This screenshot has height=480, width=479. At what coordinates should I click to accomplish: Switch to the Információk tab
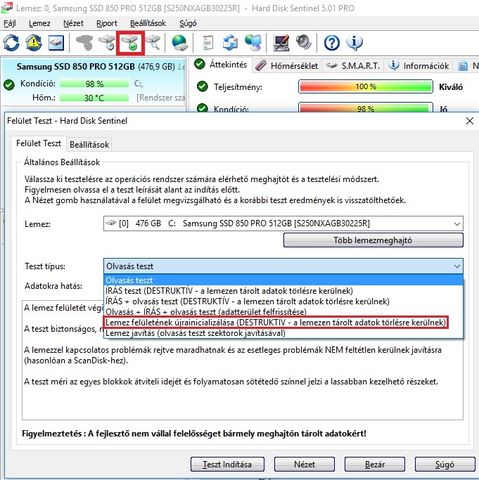420,66
